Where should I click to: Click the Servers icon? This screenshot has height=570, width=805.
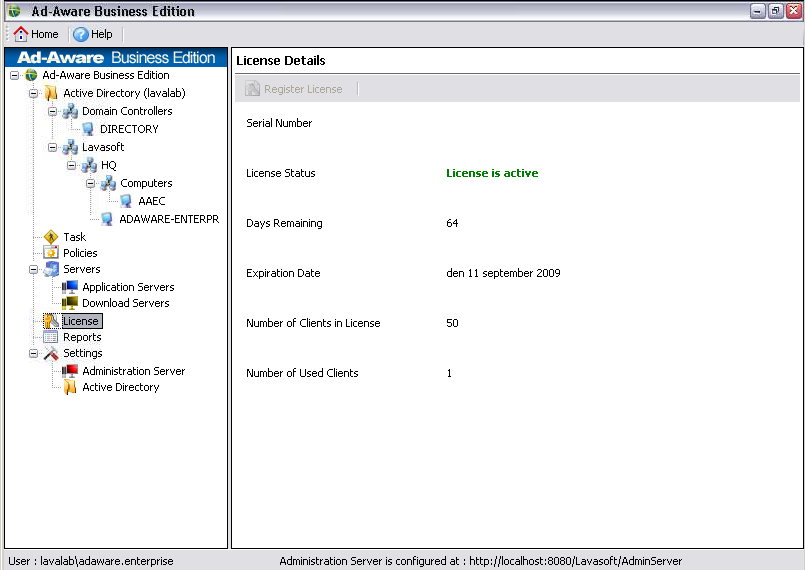click(51, 269)
